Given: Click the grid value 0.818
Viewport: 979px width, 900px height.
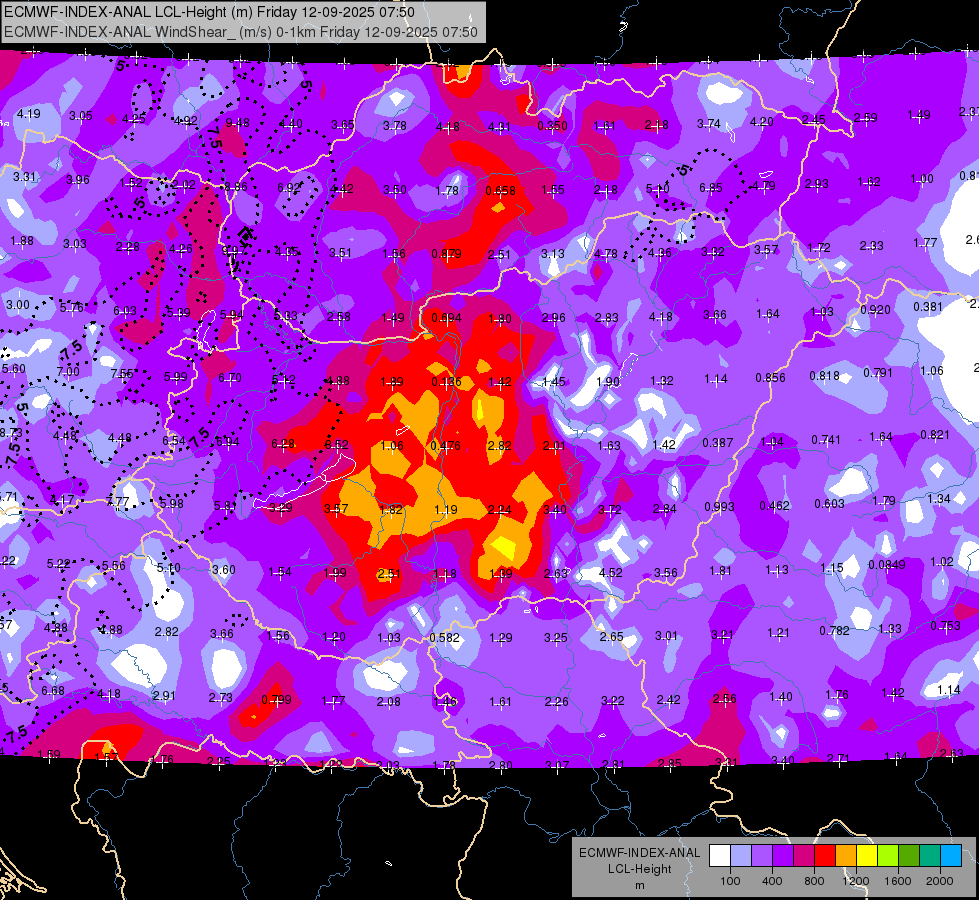Looking at the screenshot, I should [x=825, y=375].
